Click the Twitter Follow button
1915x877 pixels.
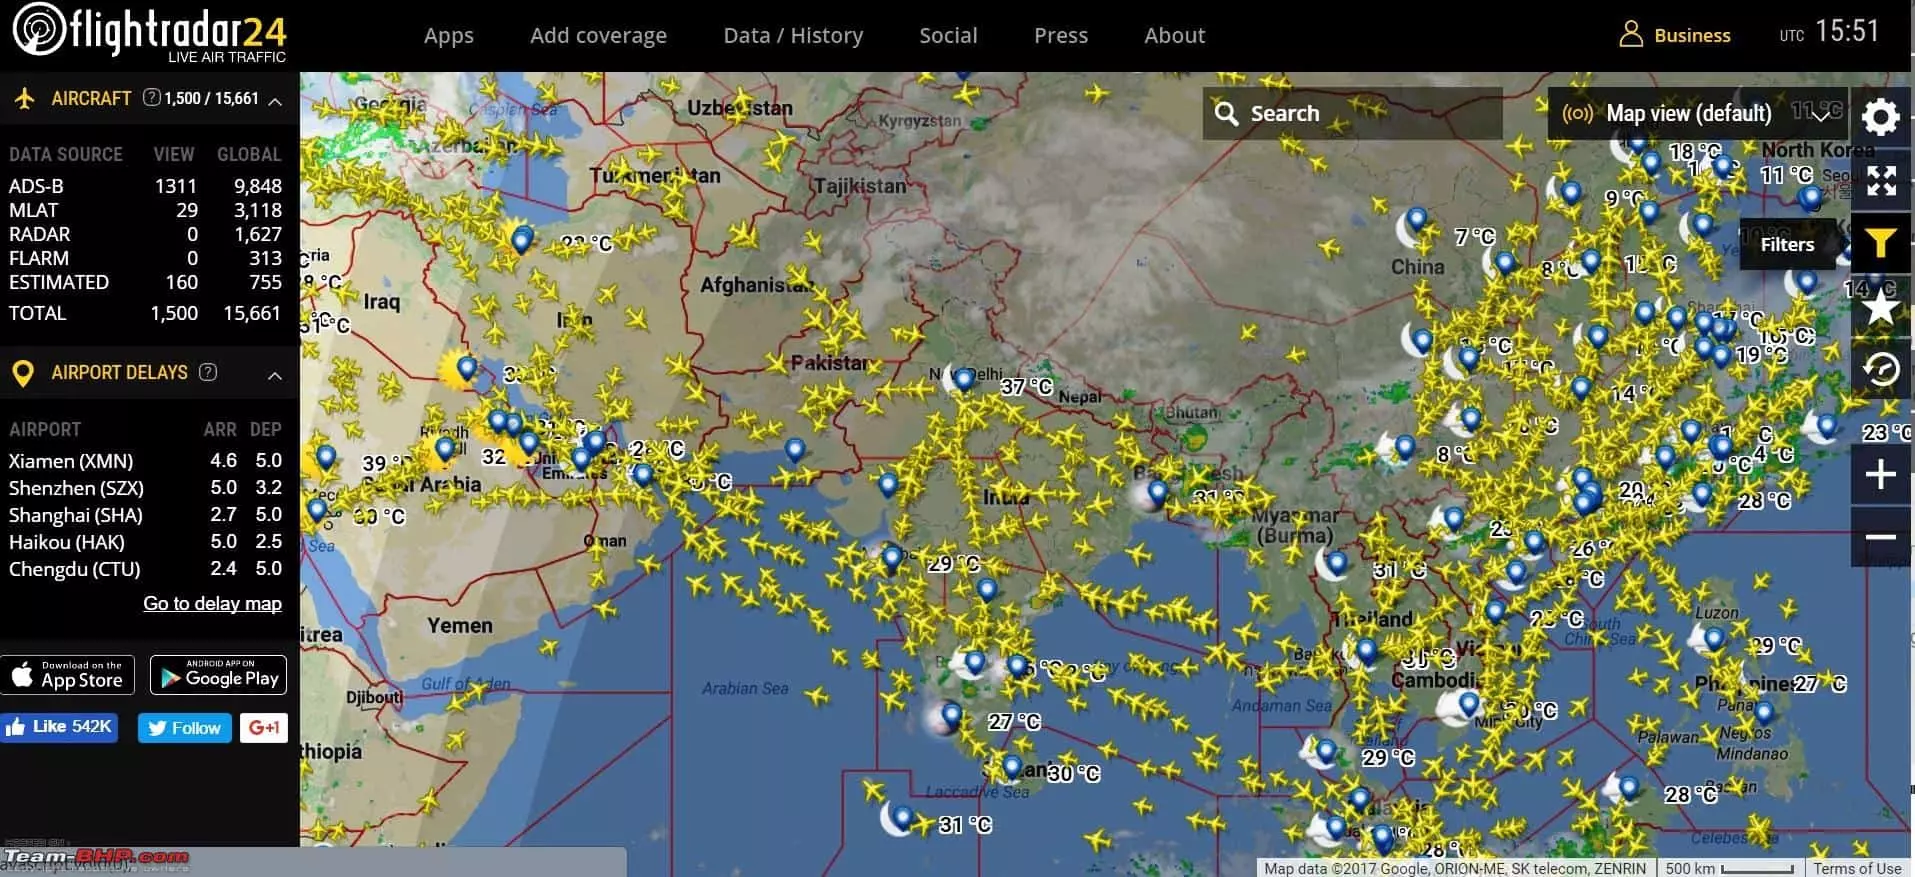click(185, 728)
